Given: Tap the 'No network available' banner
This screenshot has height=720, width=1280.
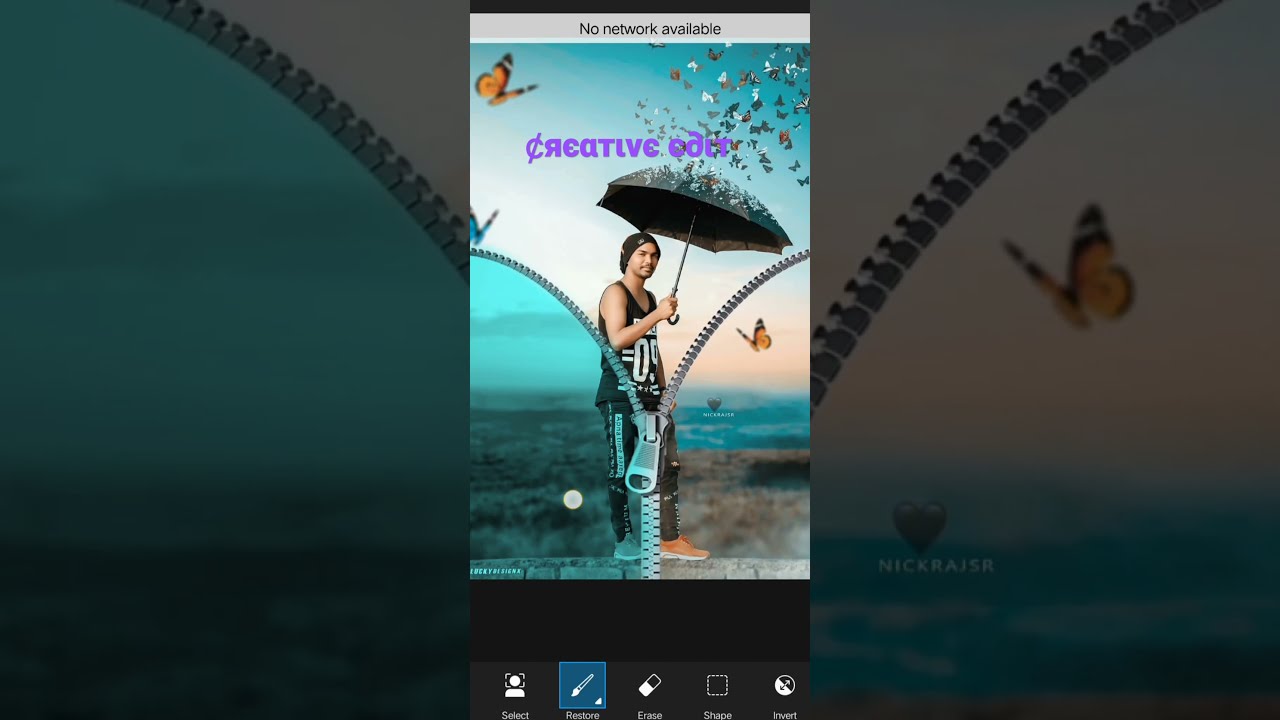Looking at the screenshot, I should coord(640,28).
